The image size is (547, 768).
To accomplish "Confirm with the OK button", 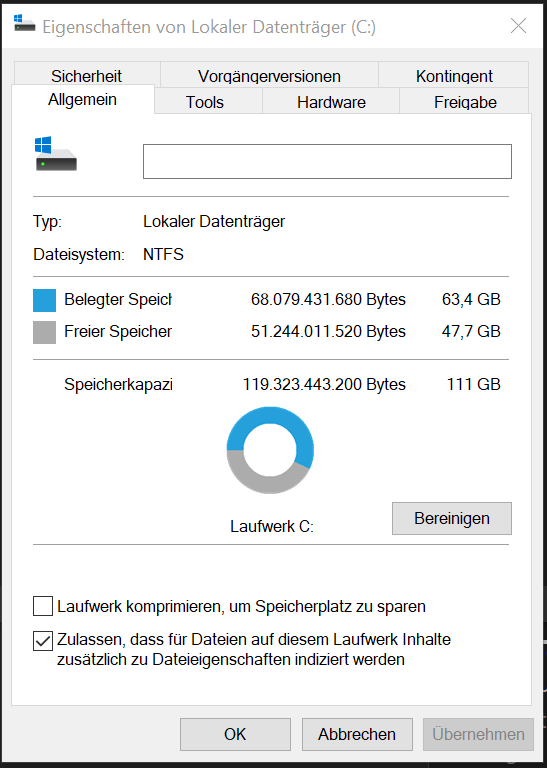I will (235, 734).
